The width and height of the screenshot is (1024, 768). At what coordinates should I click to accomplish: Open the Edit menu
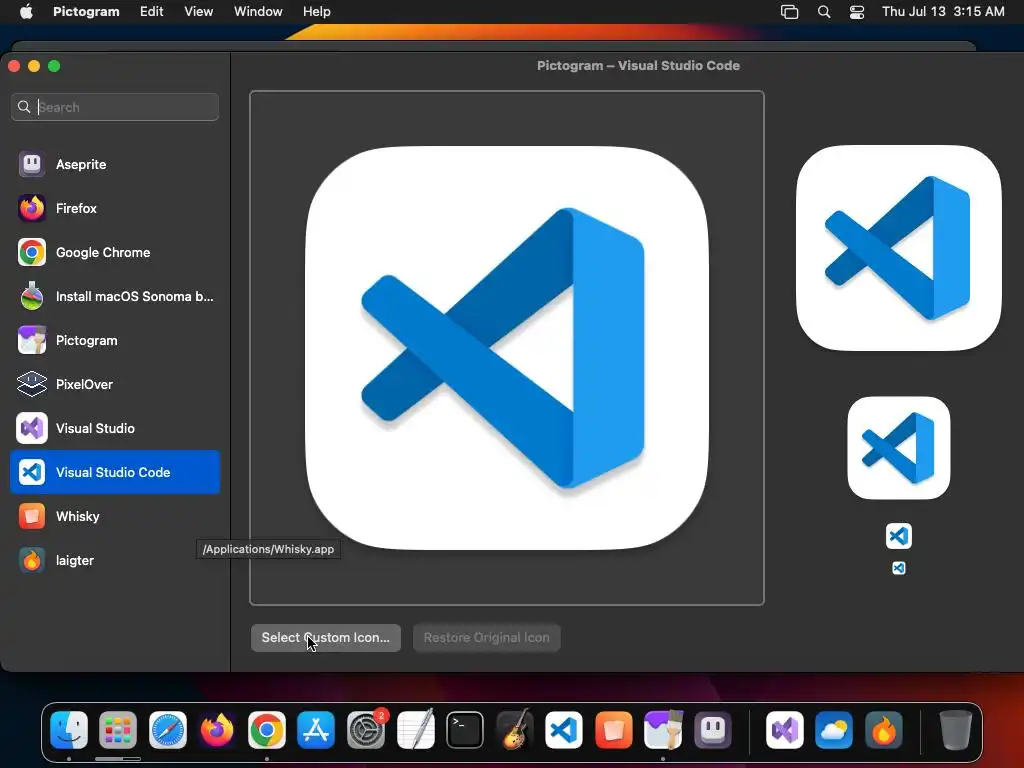click(x=152, y=11)
